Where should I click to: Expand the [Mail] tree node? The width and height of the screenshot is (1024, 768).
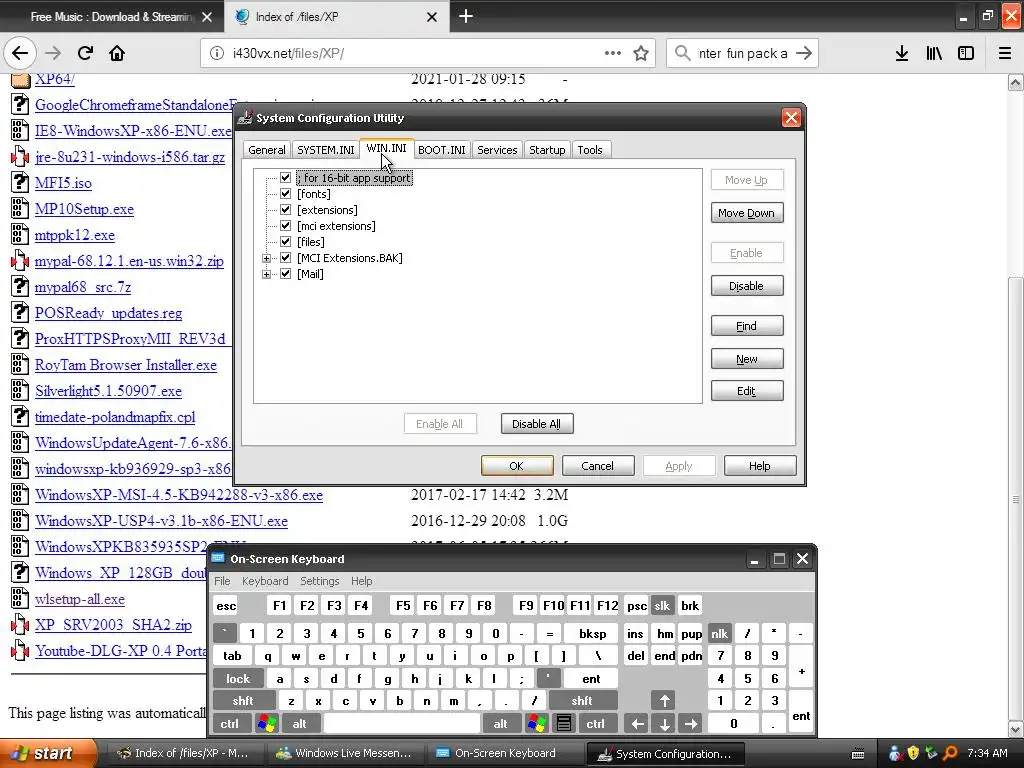(266, 274)
